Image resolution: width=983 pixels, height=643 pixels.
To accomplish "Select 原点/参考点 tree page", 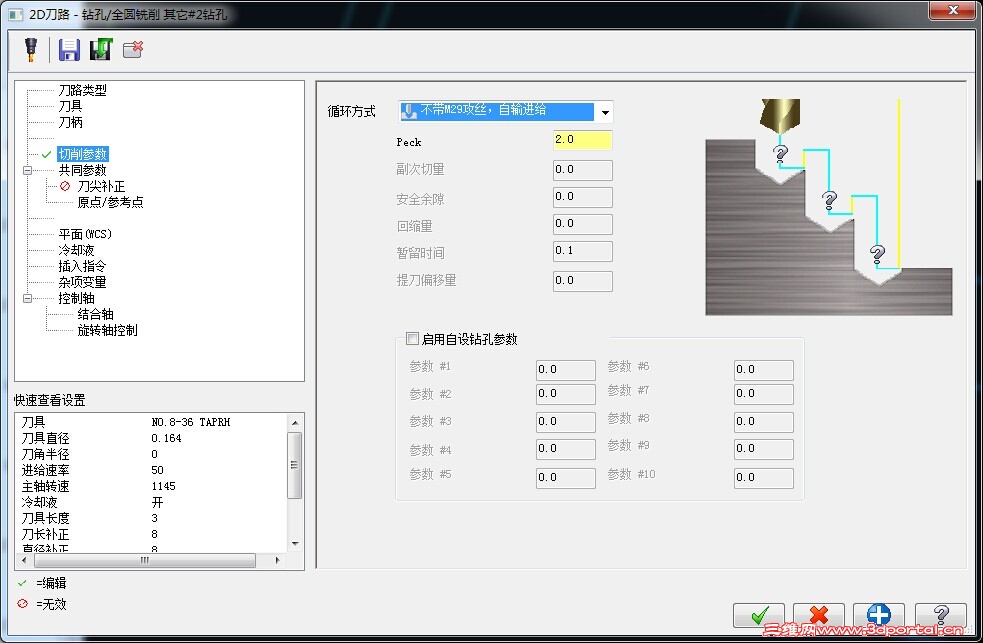I will click(x=110, y=202).
